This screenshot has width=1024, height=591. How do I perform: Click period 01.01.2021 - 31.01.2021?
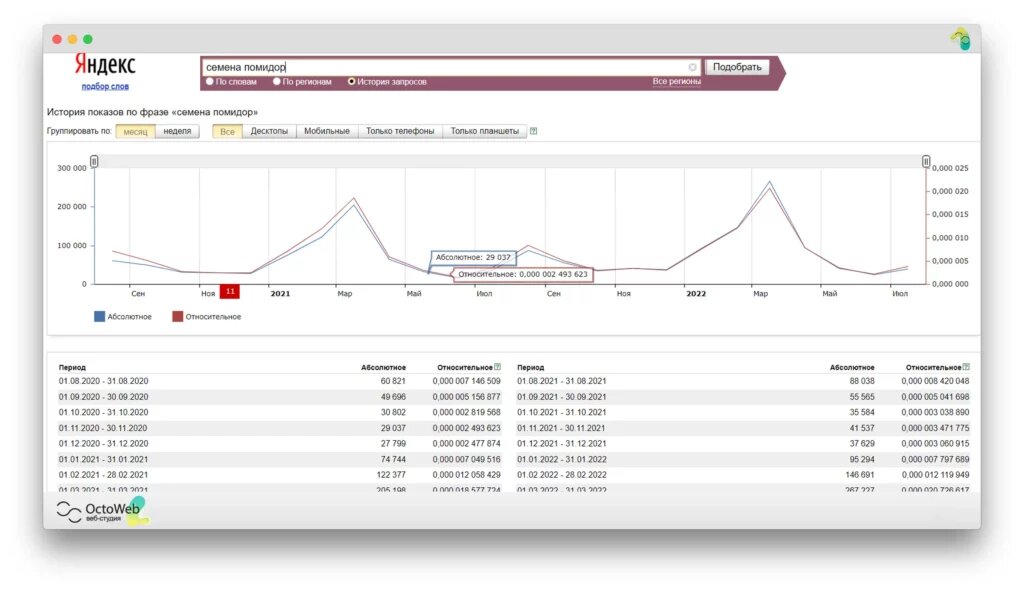pos(103,460)
